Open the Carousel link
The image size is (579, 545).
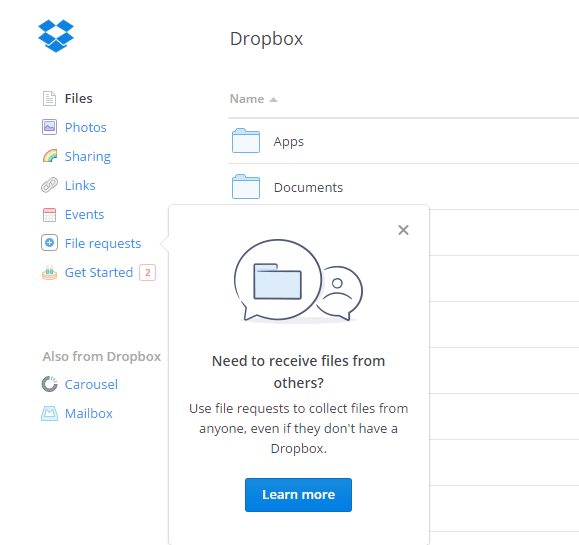point(91,384)
